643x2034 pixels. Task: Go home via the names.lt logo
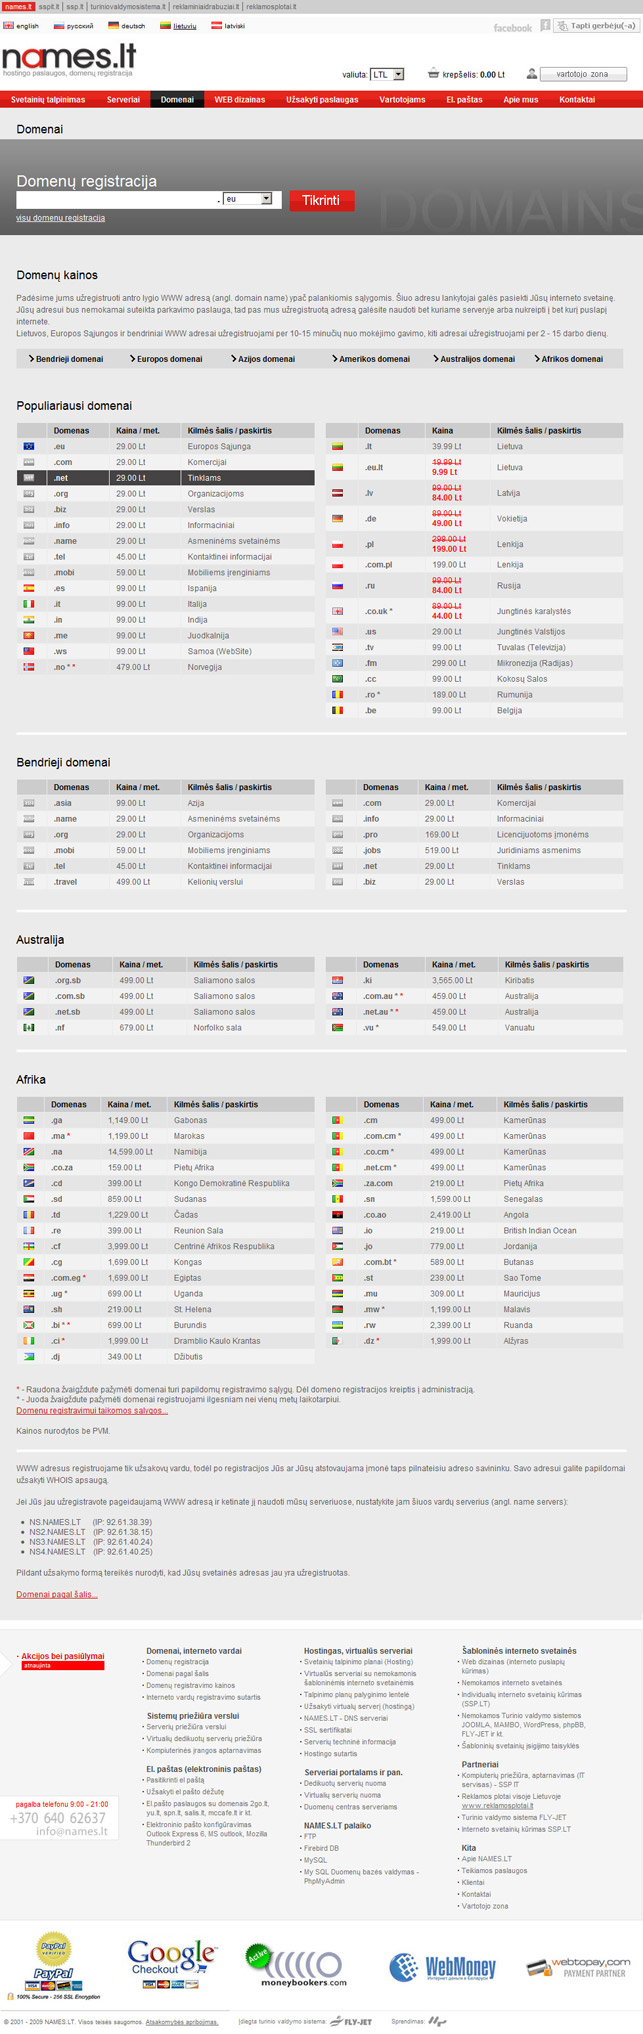(x=68, y=59)
